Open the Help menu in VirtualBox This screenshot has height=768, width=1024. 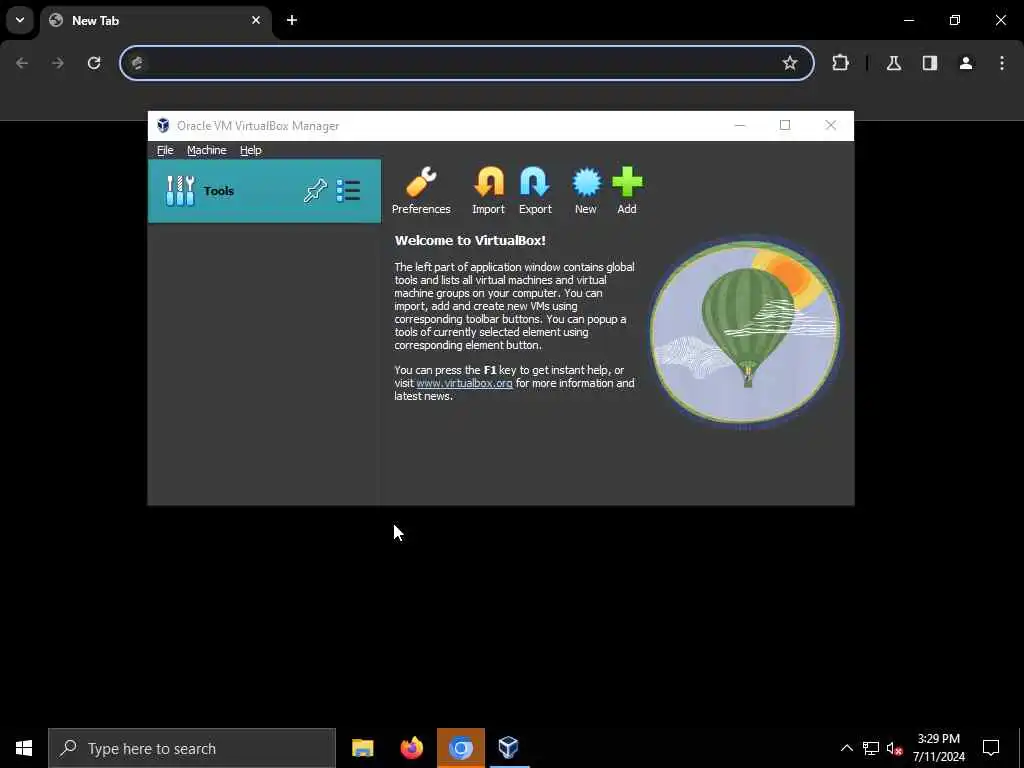[250, 150]
